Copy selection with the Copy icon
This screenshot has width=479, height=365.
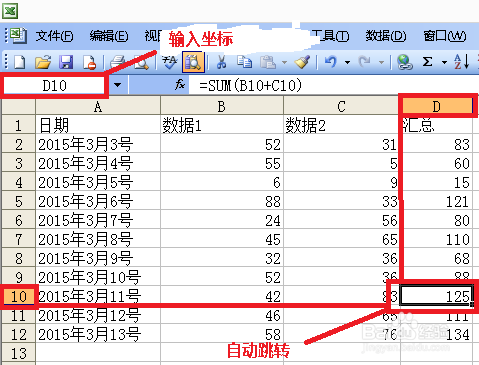244,62
